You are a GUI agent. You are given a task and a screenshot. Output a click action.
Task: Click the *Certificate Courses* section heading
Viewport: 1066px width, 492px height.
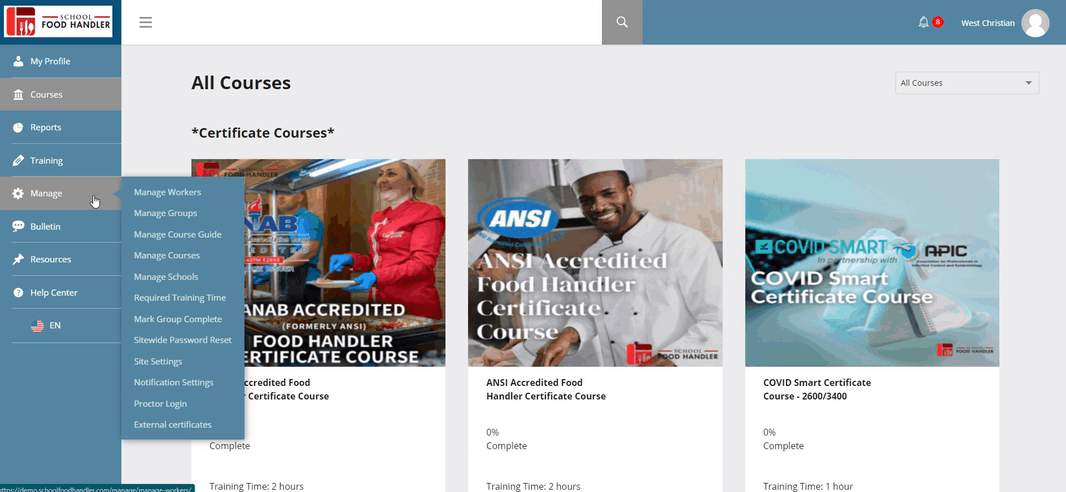tap(262, 133)
